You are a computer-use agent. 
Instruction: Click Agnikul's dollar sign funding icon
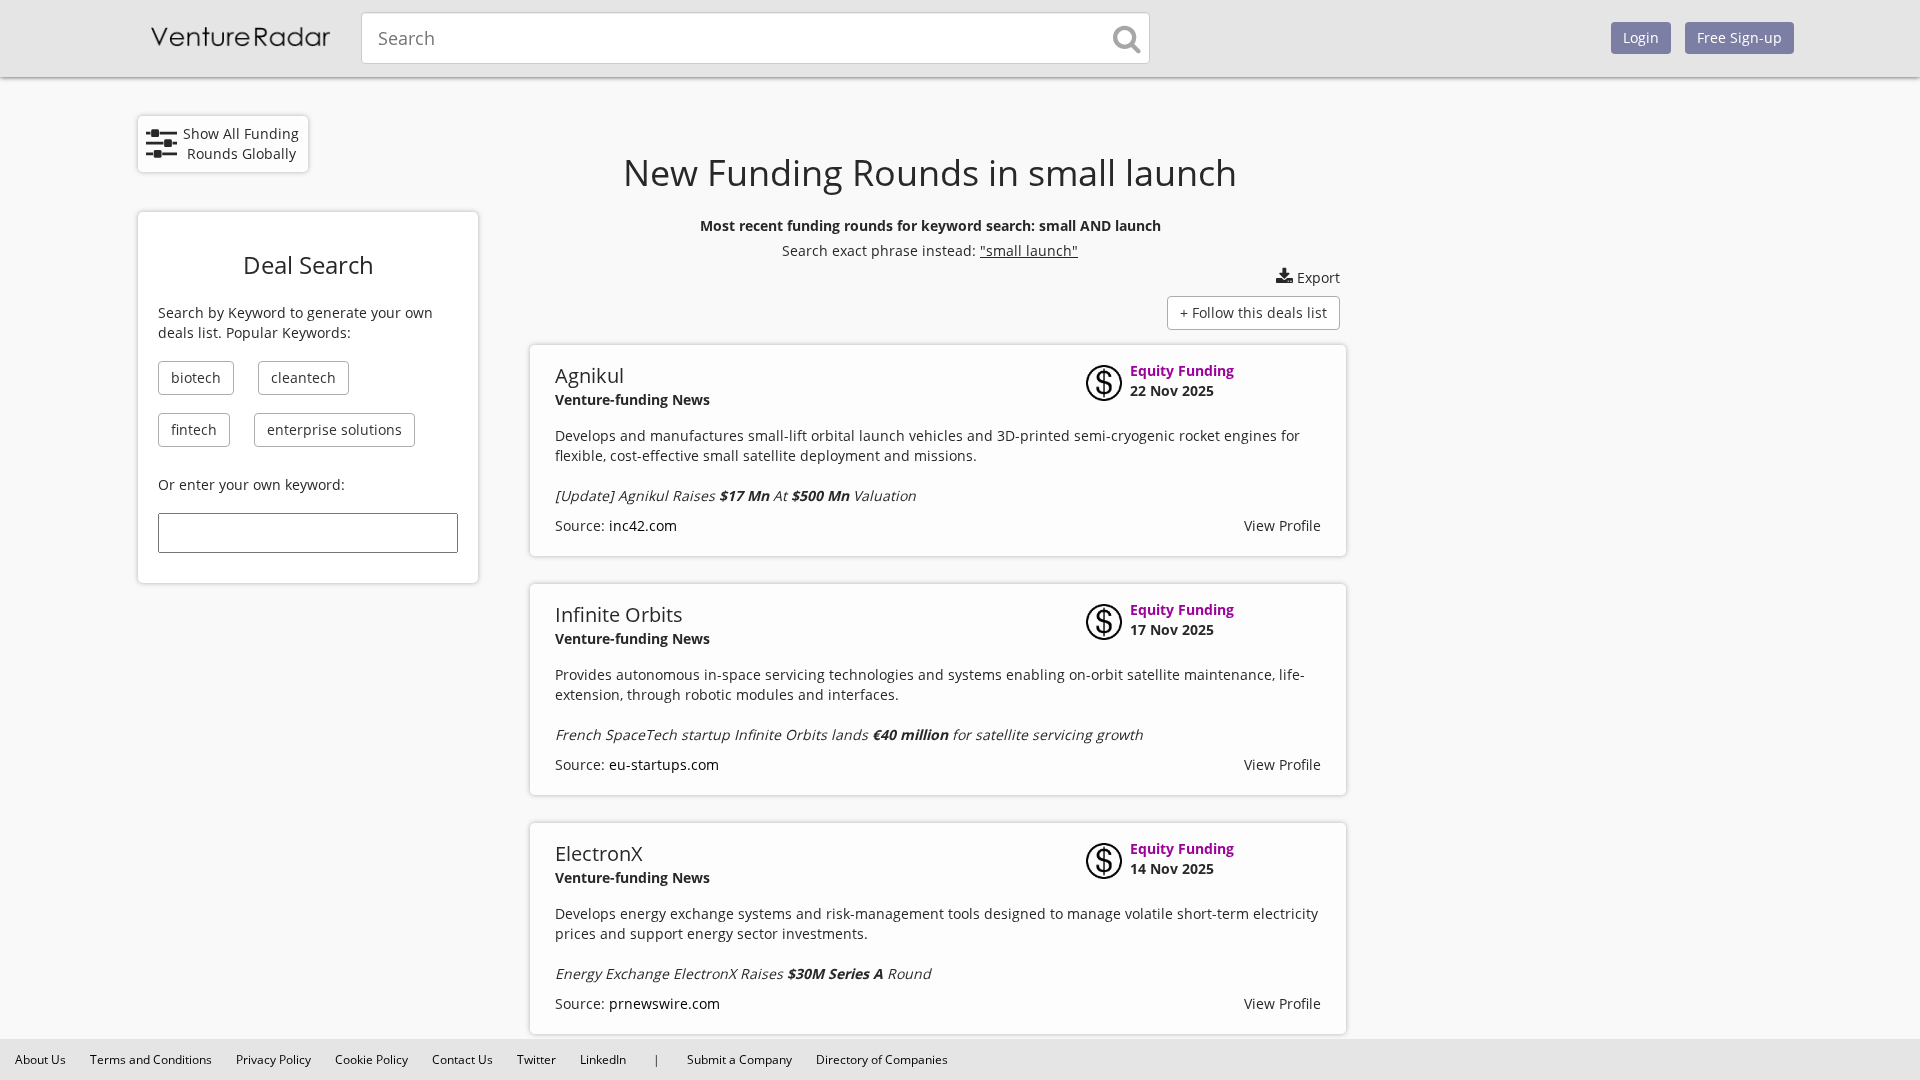pos(1104,383)
